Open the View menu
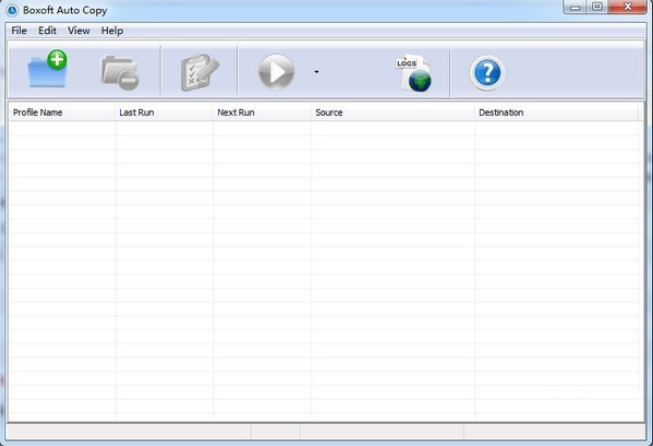This screenshot has width=653, height=446. point(78,31)
